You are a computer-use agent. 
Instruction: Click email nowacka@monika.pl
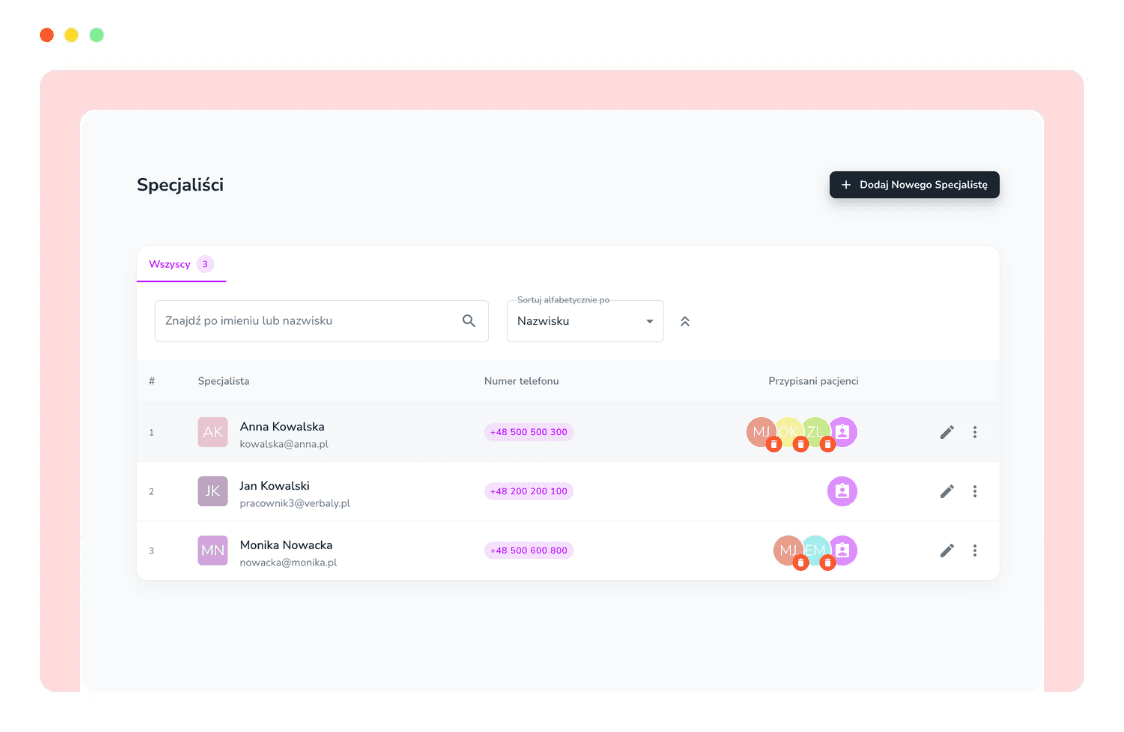click(288, 563)
